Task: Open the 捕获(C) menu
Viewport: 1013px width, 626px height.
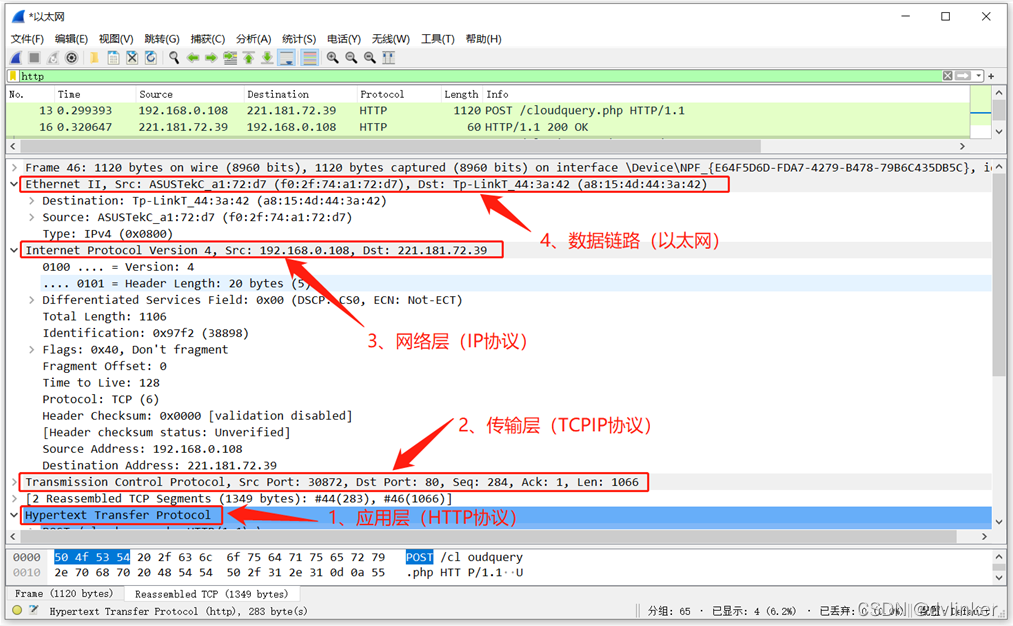Action: click(x=207, y=39)
